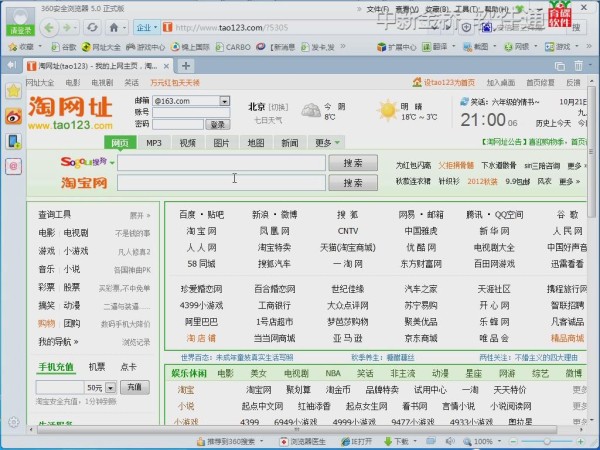Open the 下载 download dropdown arrow
Image resolution: width=600 pixels, height=450 pixels.
(416, 442)
